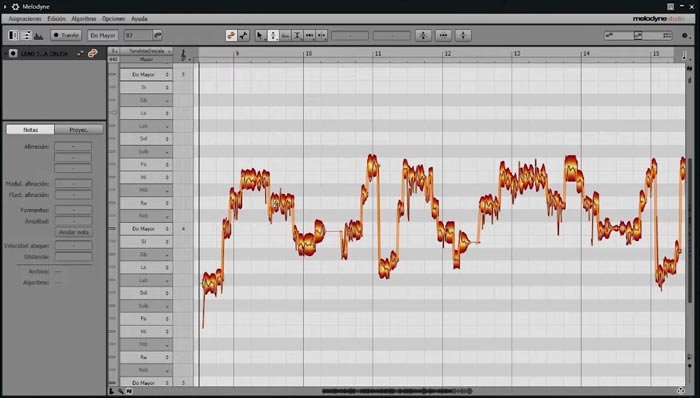The width and height of the screenshot is (700, 398).
Task: Click the icon at bottom right corner of editor
Action: pyautogui.click(x=680, y=391)
